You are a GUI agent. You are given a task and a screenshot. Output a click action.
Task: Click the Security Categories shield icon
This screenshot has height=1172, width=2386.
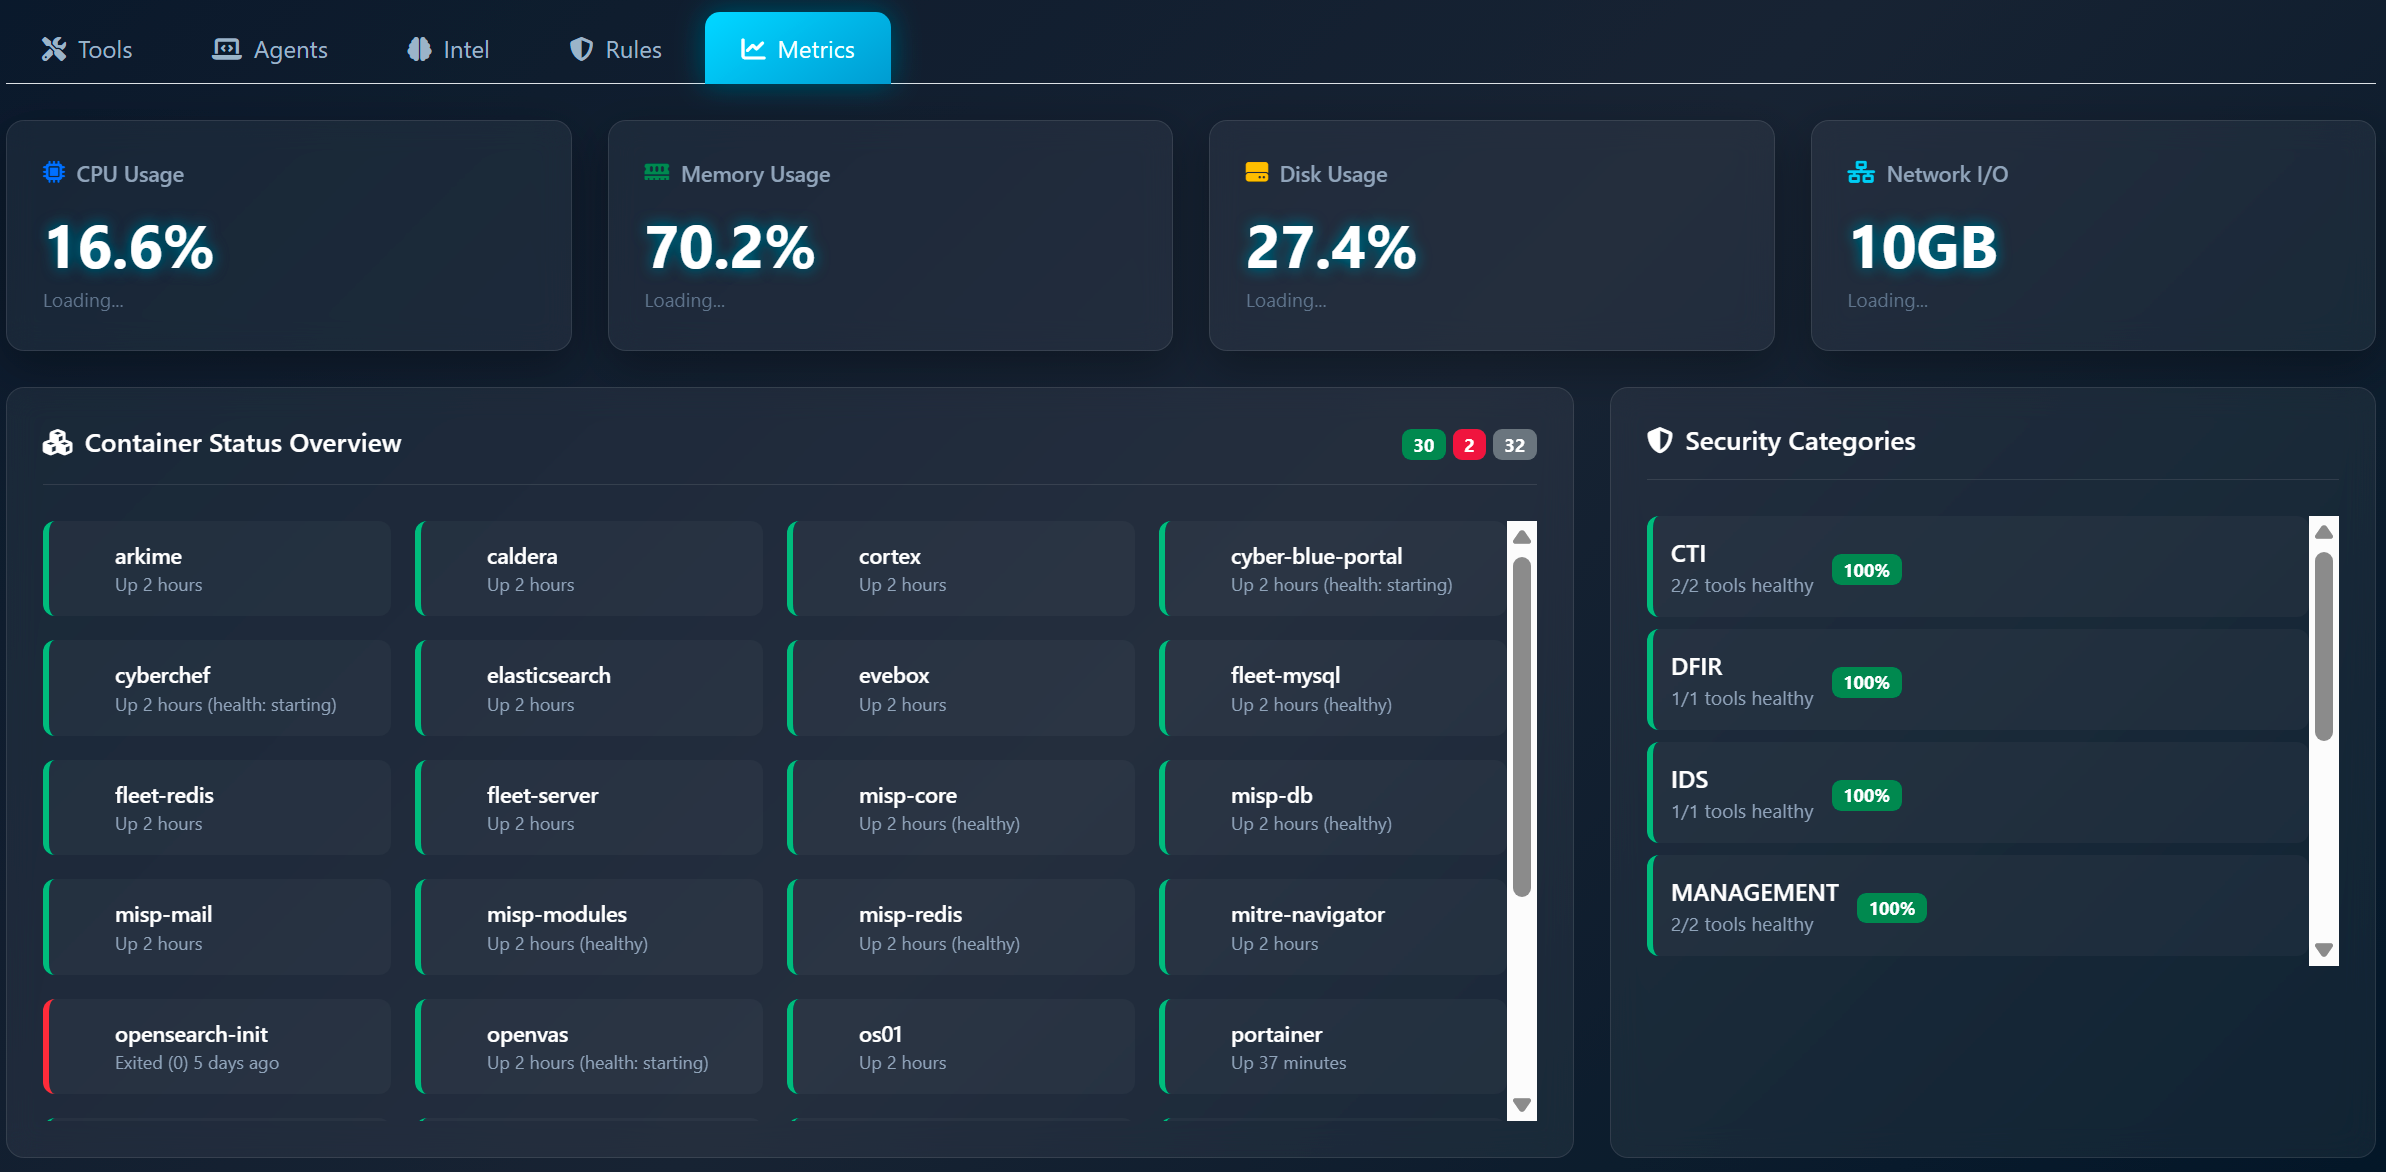point(1660,440)
